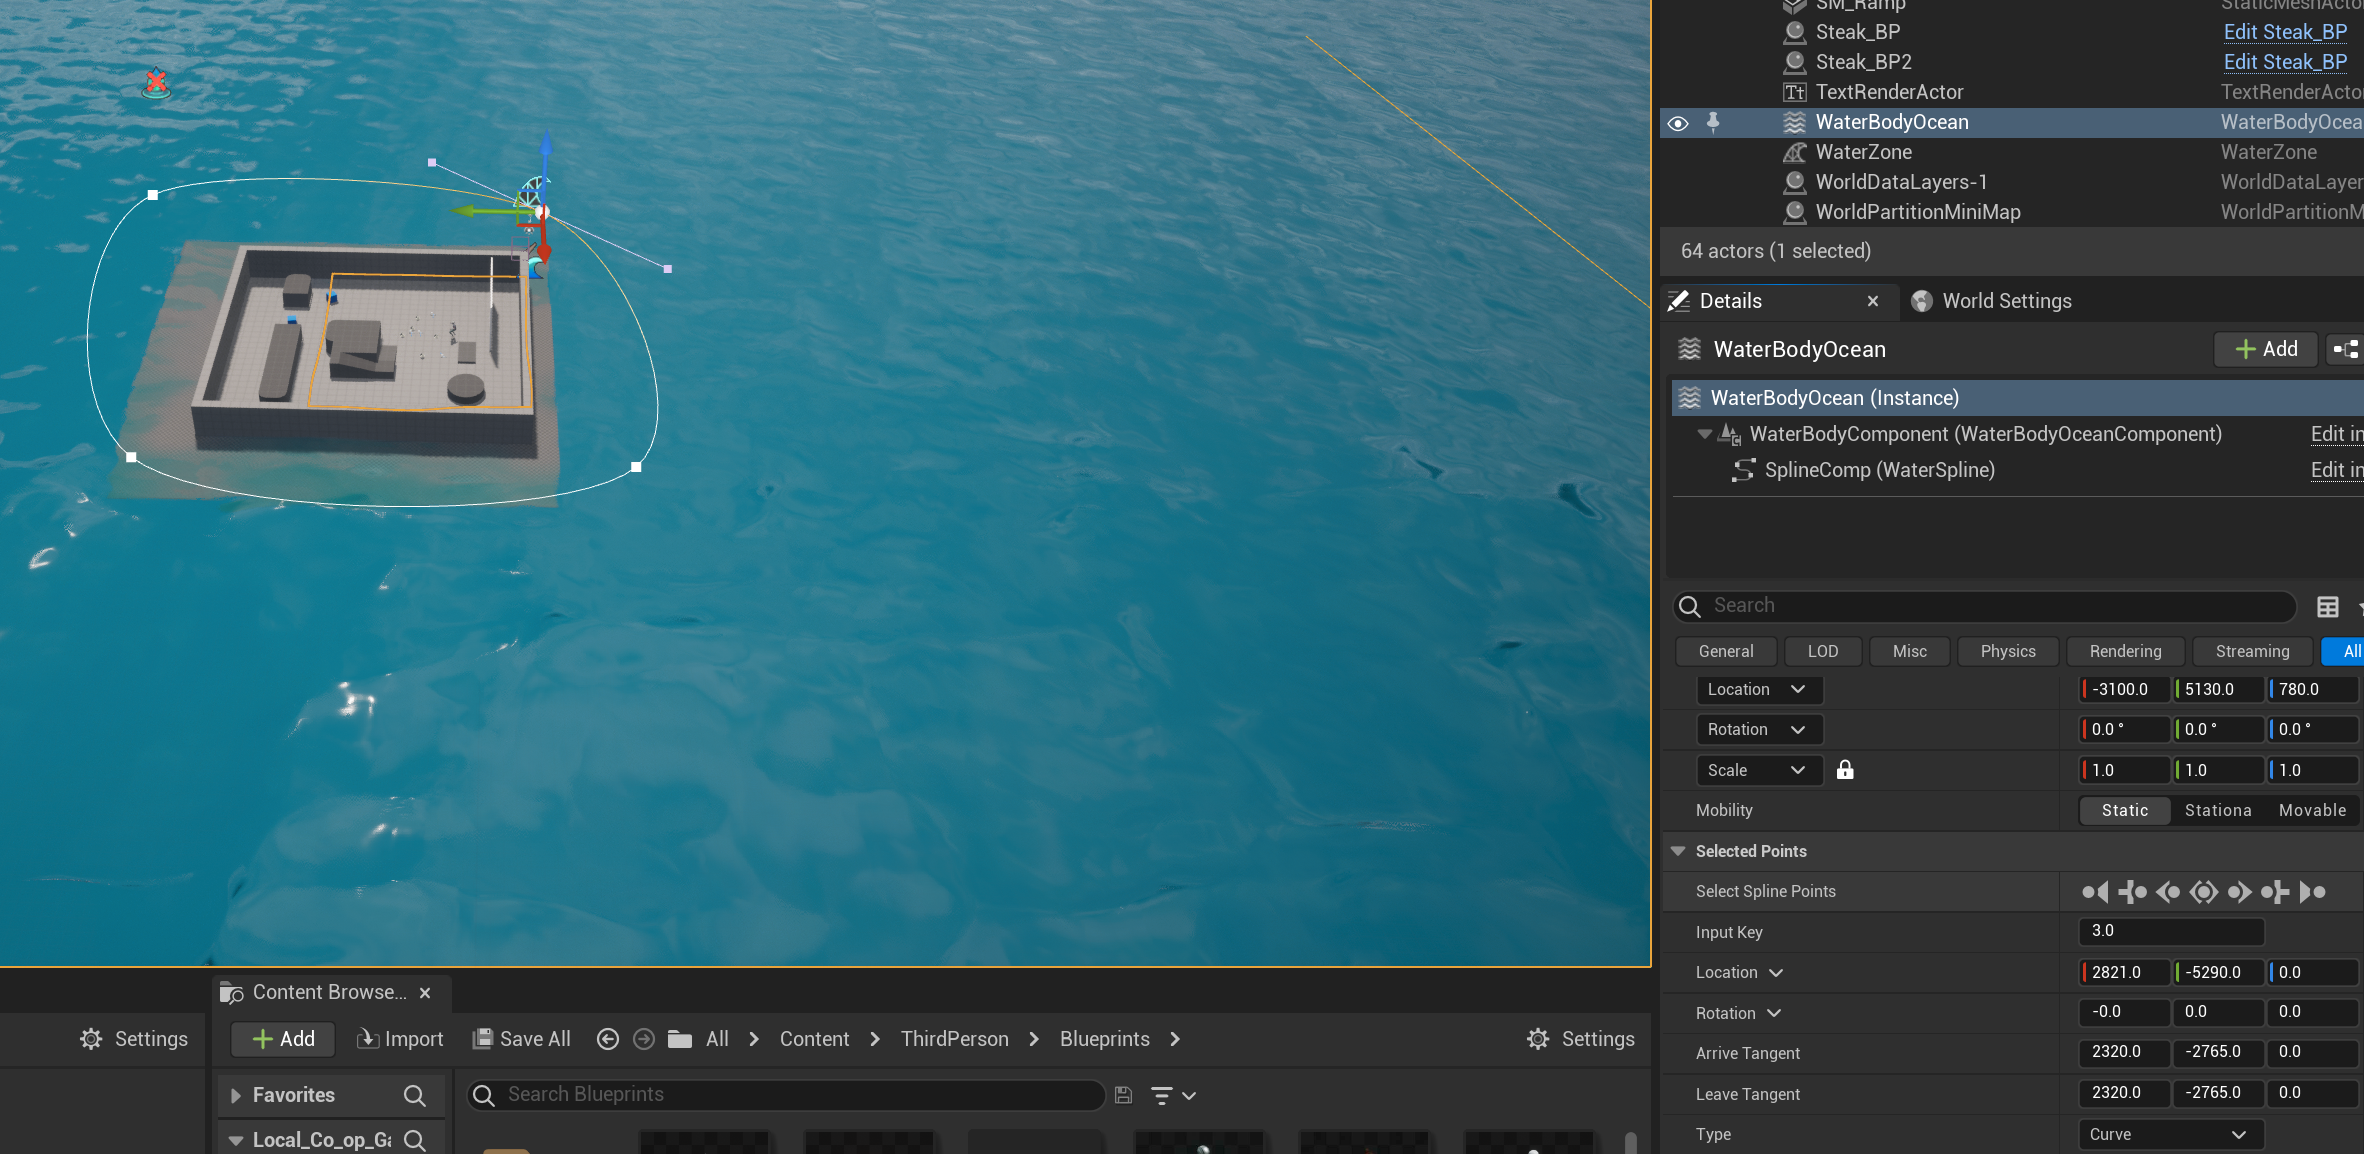This screenshot has height=1154, width=2364.
Task: Click the pin icon next to WaterBodyOcean
Action: click(x=1713, y=122)
